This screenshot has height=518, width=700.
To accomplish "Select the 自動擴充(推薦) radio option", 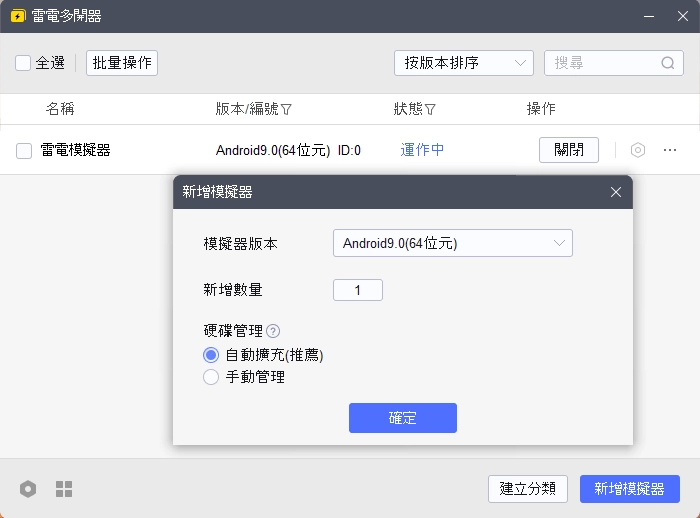I will coord(211,355).
